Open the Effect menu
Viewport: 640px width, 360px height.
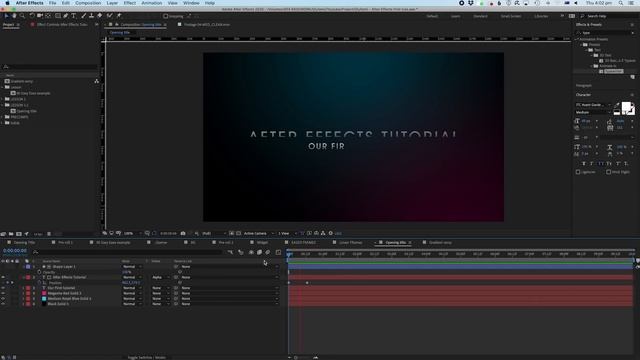pyautogui.click(x=130, y=3)
